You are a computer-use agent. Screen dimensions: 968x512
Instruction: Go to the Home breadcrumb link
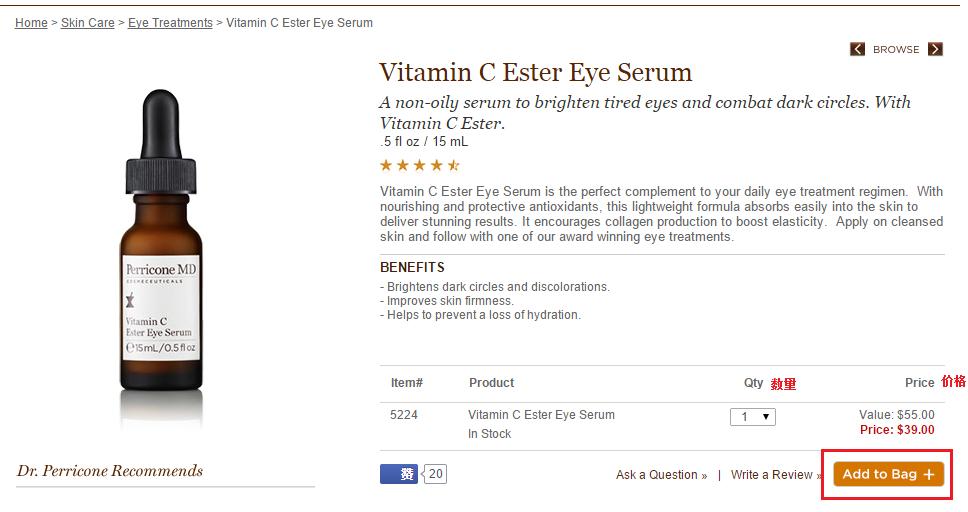click(31, 23)
